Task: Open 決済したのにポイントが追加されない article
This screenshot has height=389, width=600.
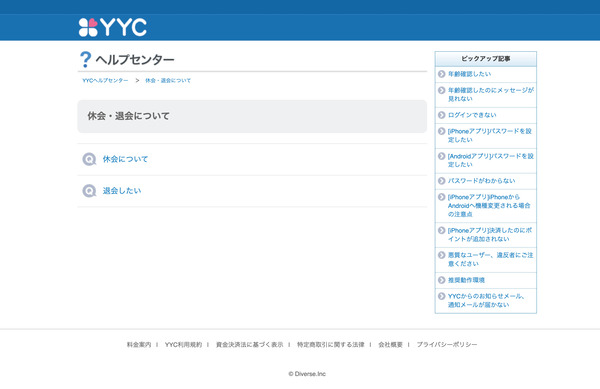Action: 490,234
